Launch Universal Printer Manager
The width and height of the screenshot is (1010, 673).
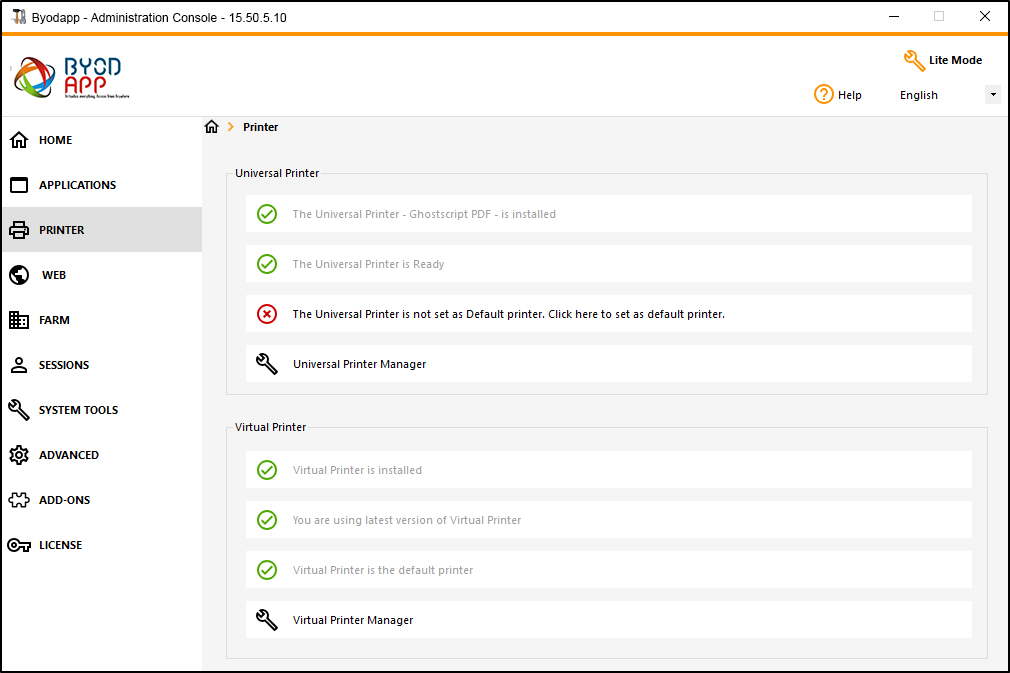tap(609, 364)
